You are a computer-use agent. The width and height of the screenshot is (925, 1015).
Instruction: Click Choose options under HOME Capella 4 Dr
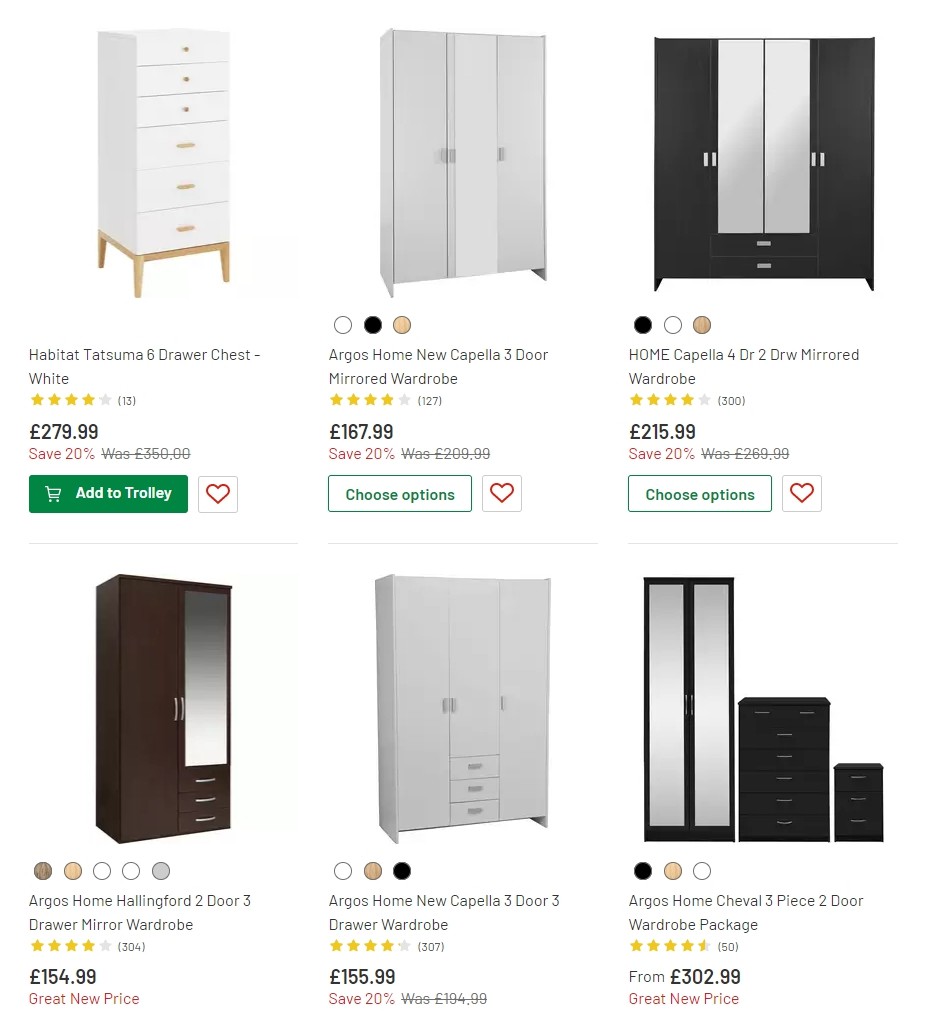coord(699,493)
